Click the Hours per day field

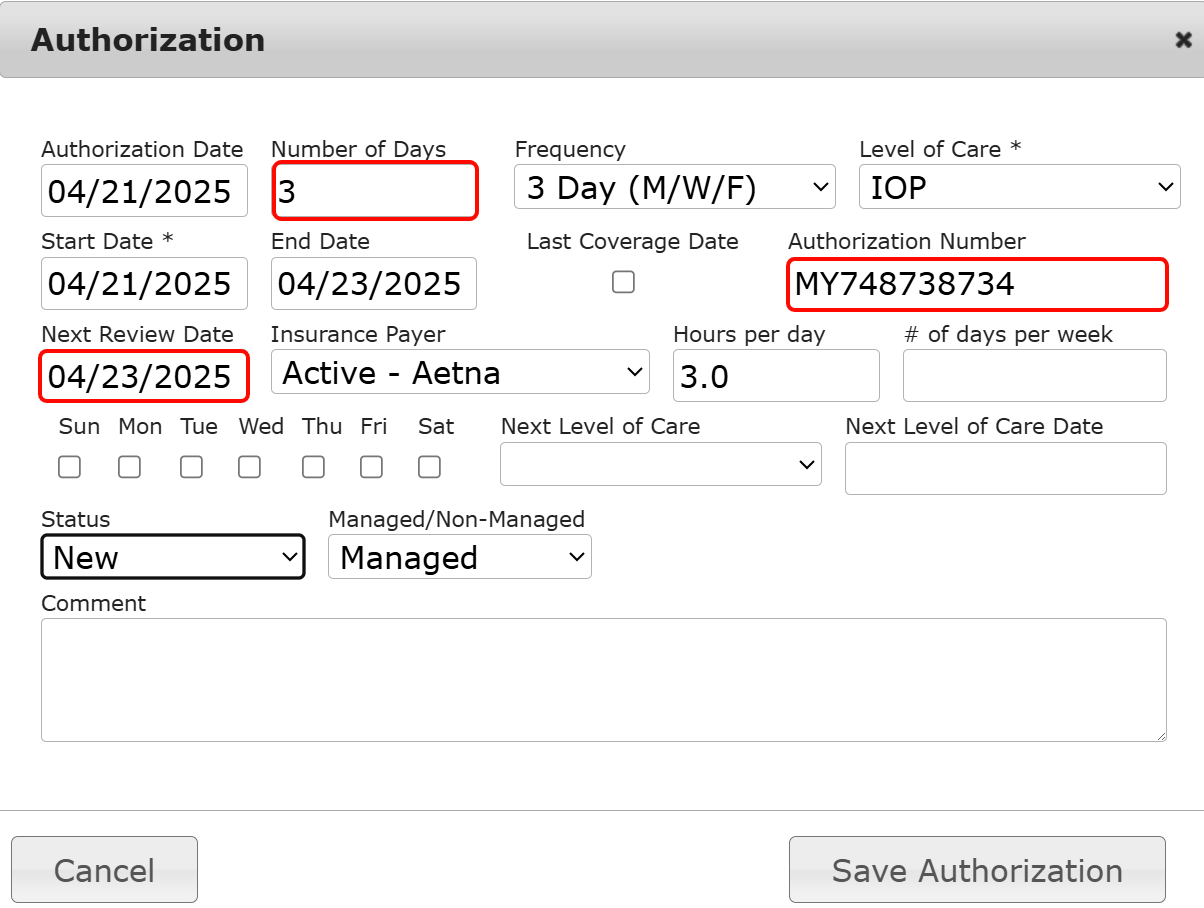pos(776,376)
